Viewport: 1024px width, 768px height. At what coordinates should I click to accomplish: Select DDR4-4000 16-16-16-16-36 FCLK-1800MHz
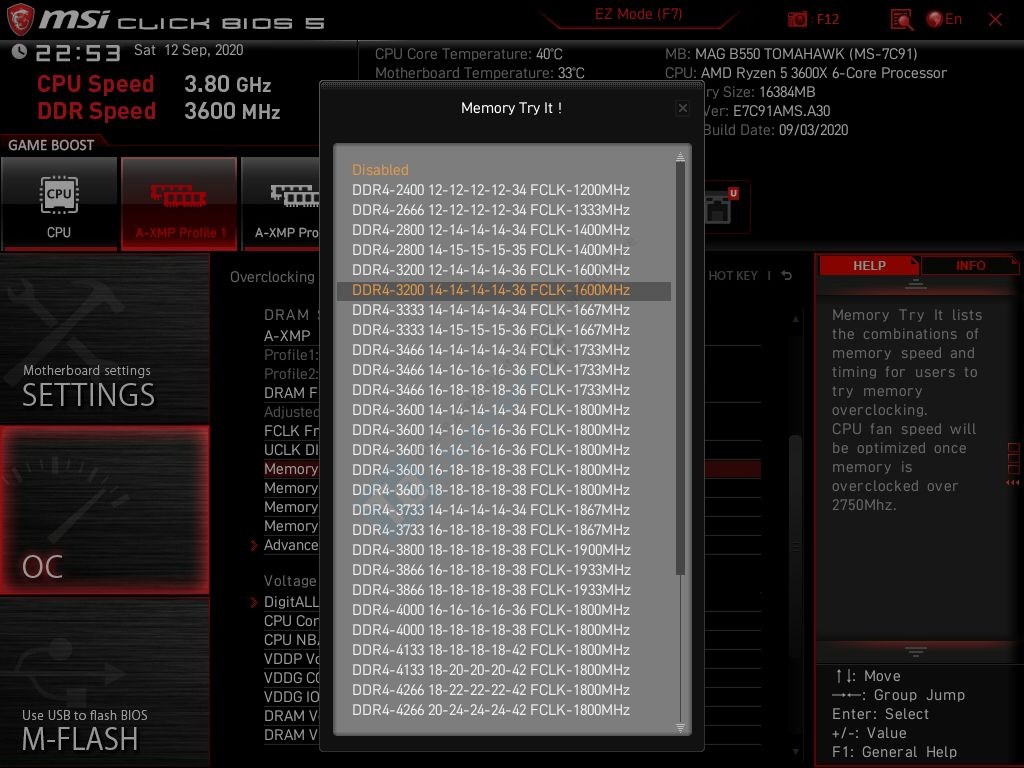pyautogui.click(x=504, y=611)
